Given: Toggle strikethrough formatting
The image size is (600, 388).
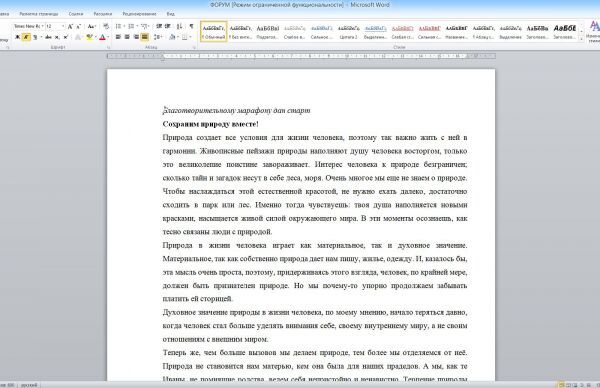Looking at the screenshot, I should click(48, 37).
